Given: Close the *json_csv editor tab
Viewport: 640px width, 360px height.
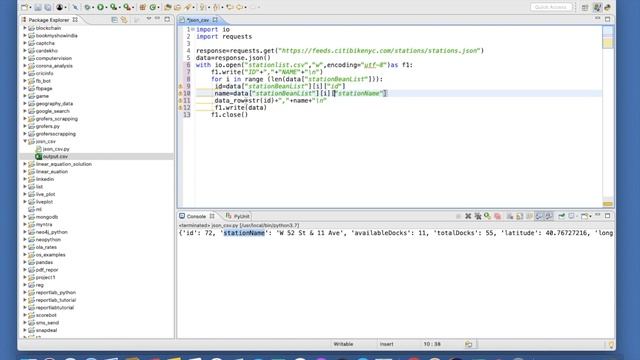Looking at the screenshot, I should (215, 20).
